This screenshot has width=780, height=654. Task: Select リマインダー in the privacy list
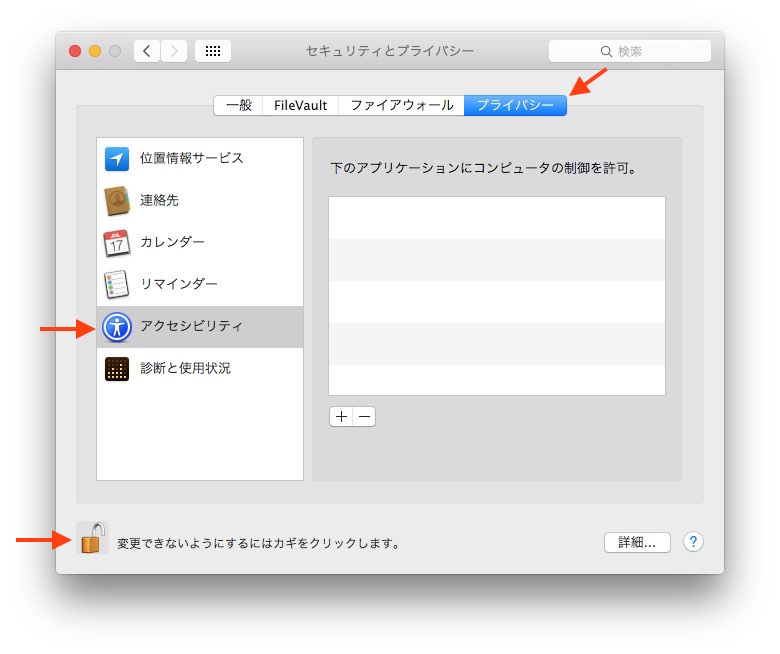[200, 284]
